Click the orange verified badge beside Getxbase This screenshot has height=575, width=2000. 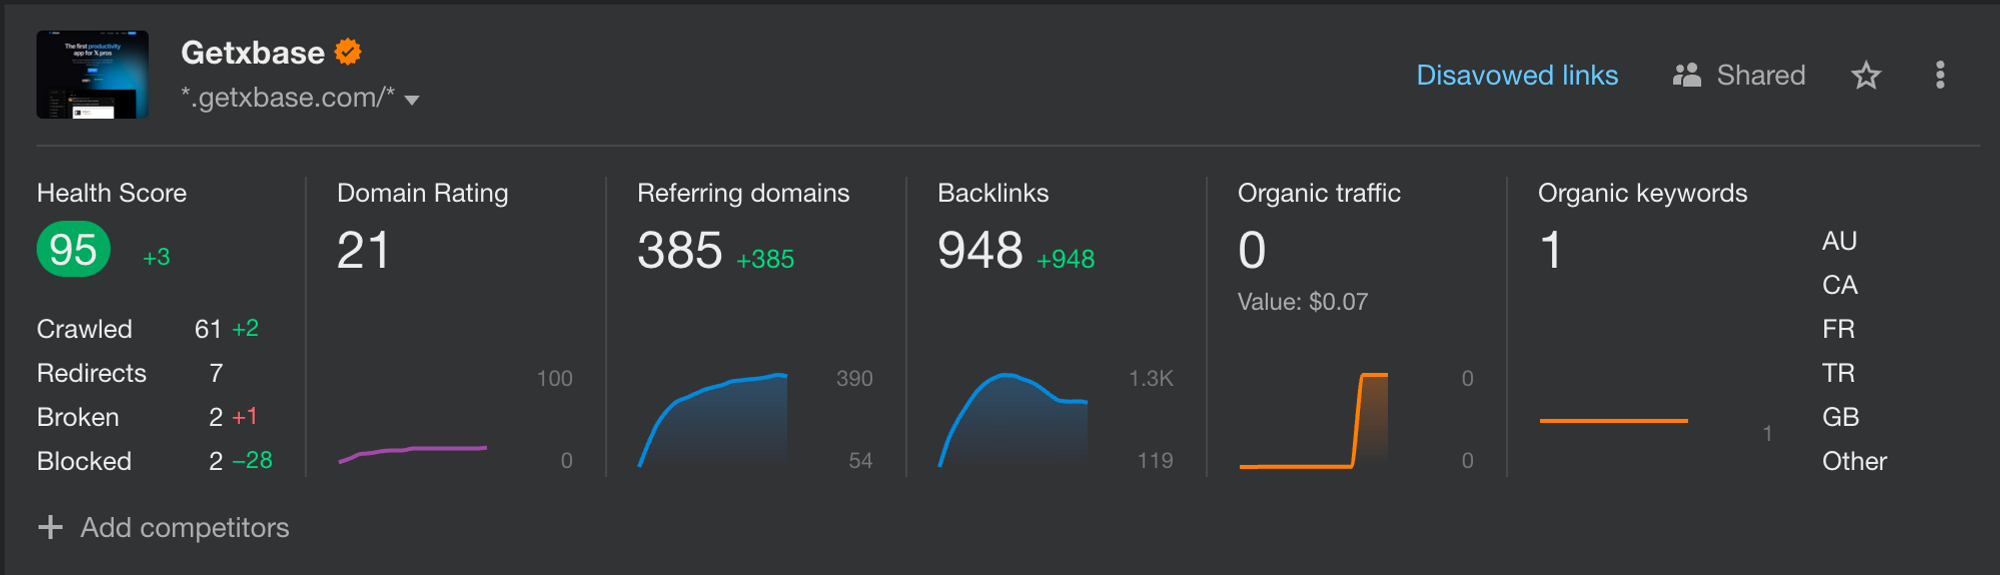tap(348, 52)
